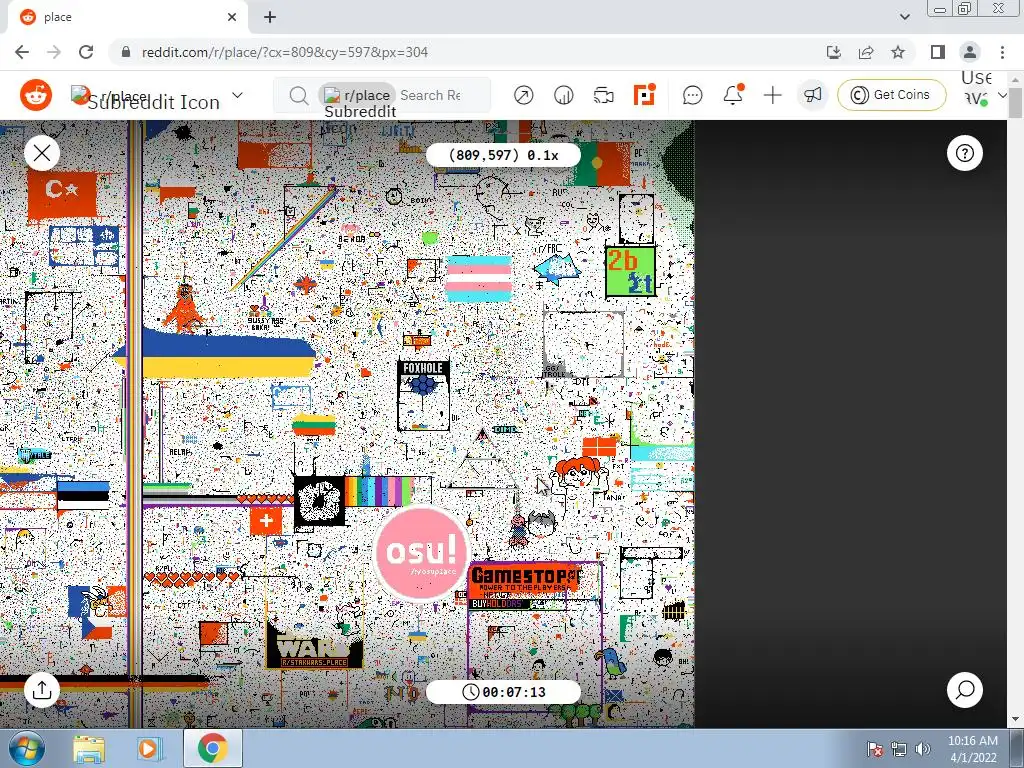Image resolution: width=1024 pixels, height=768 pixels.
Task: Go back with browser back arrow
Action: [x=22, y=52]
